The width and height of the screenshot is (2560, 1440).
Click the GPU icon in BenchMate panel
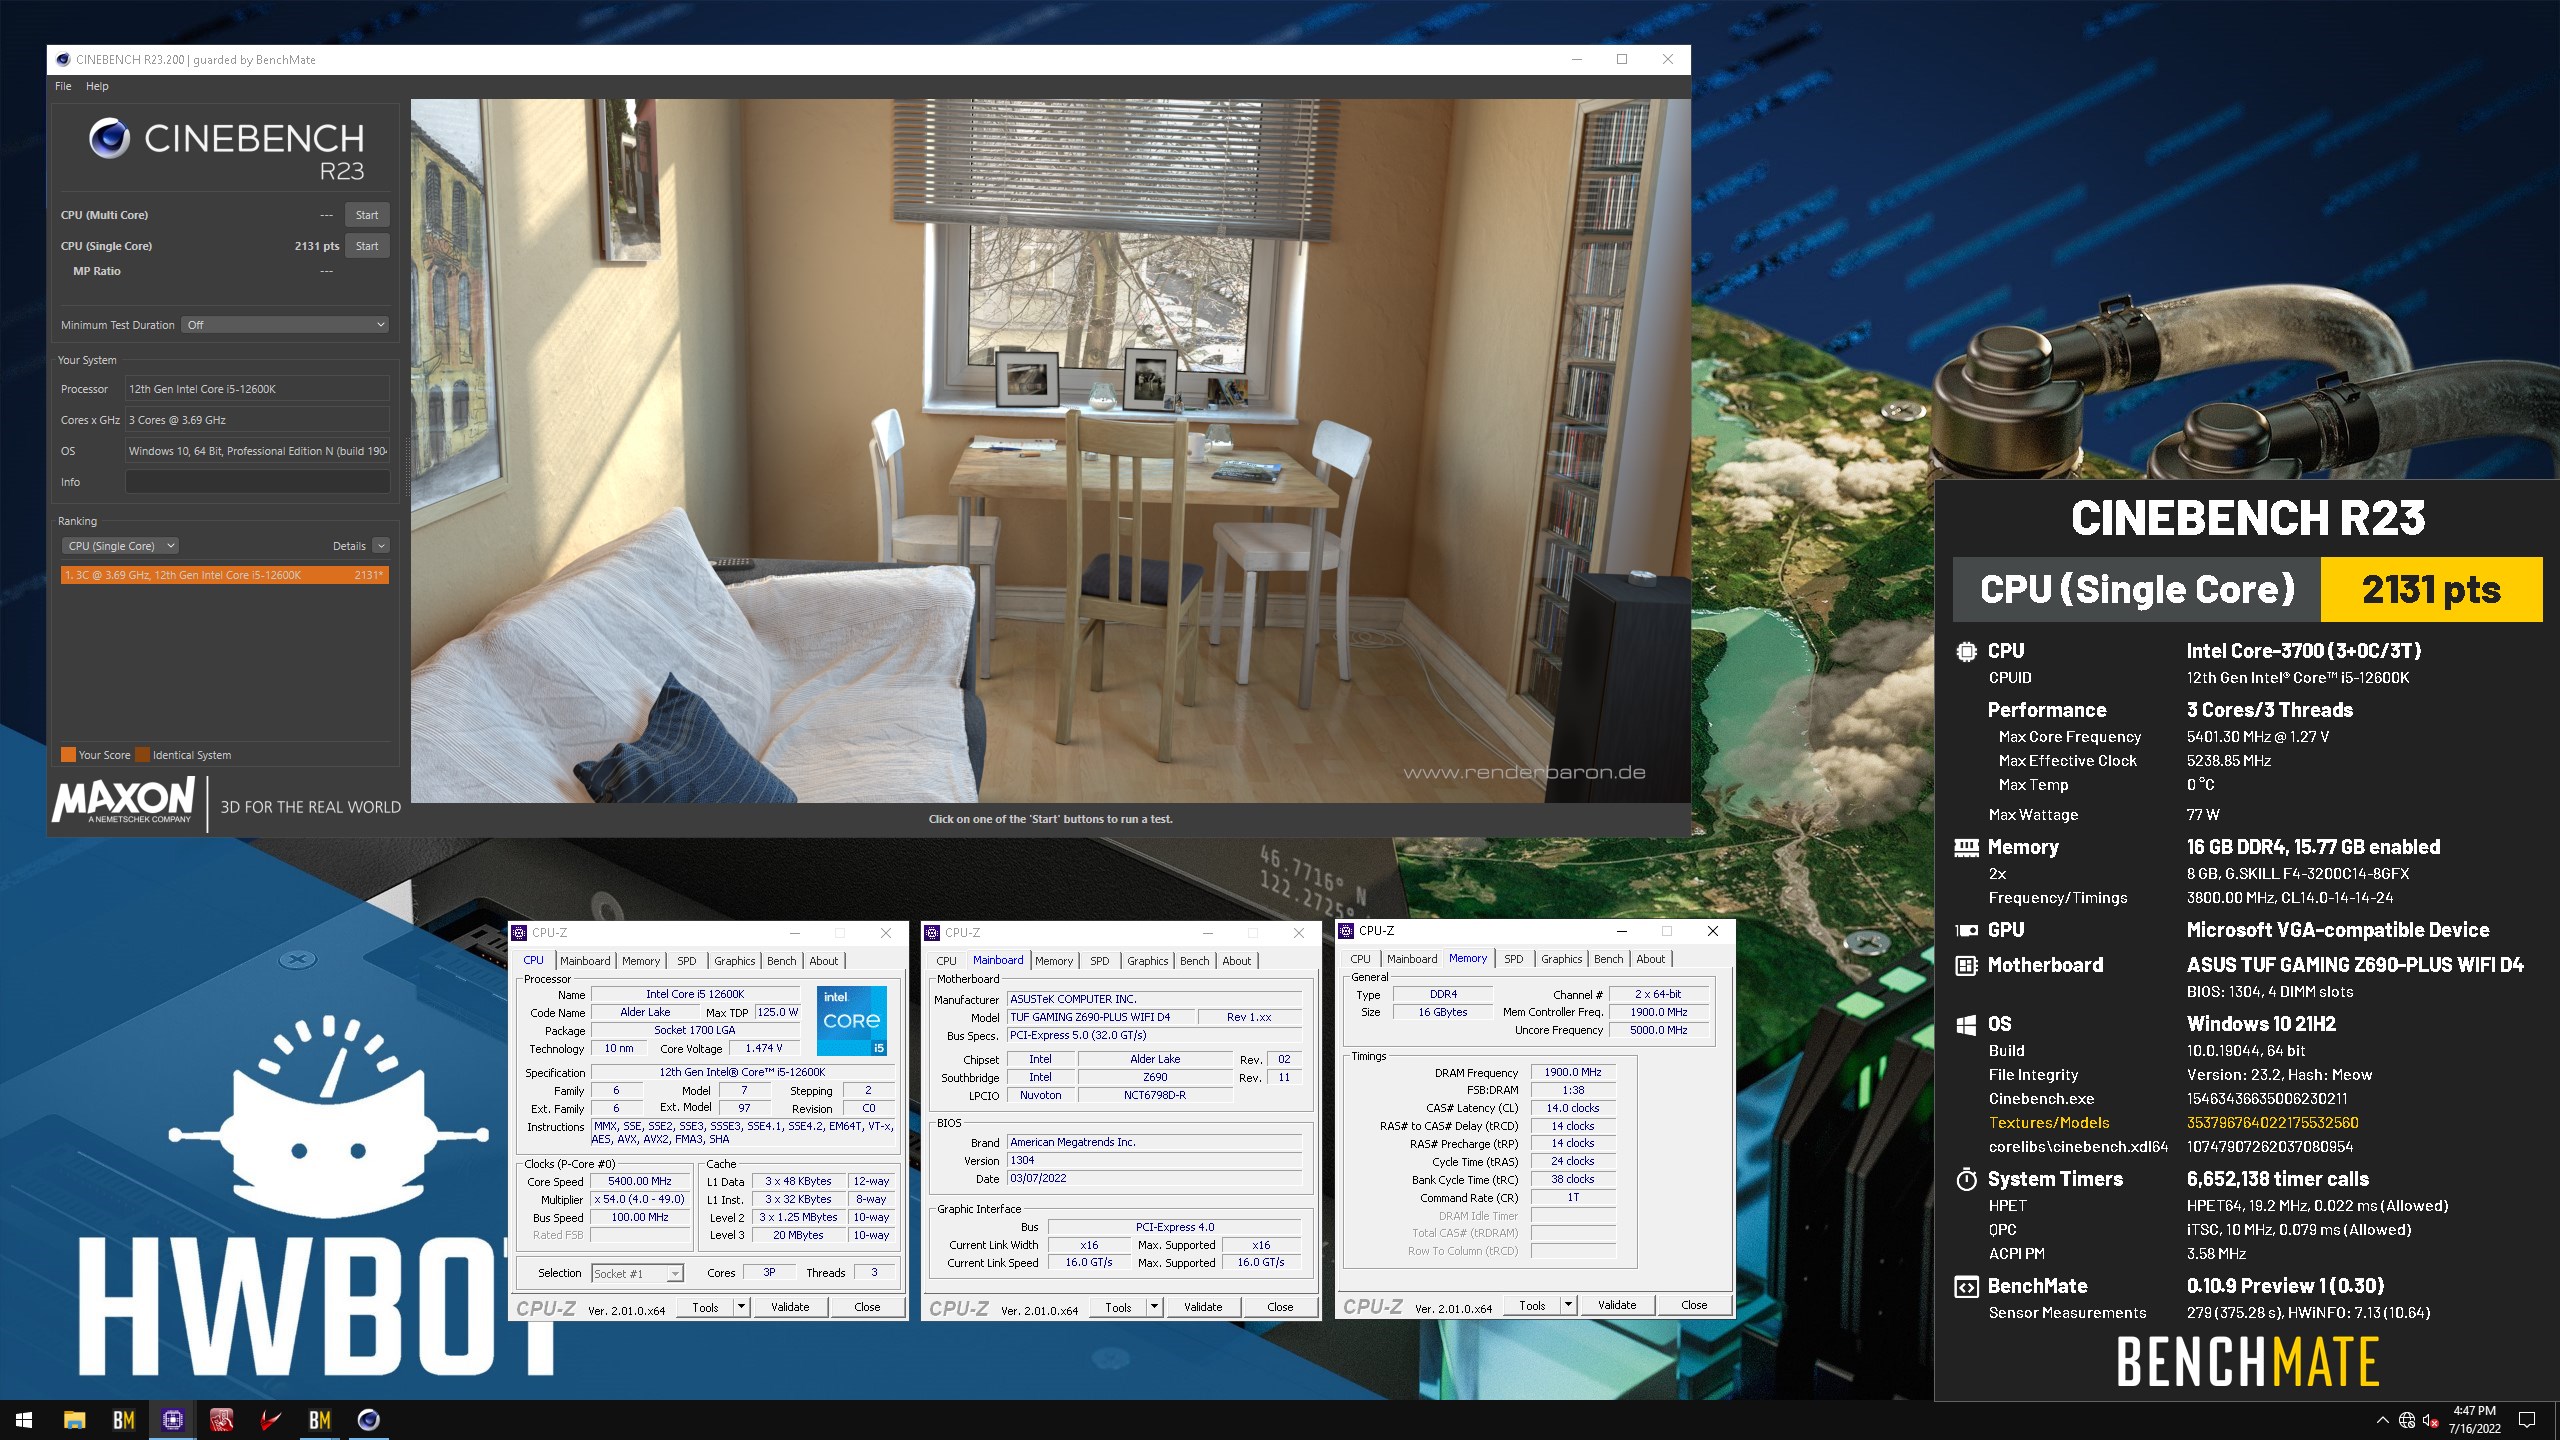click(1966, 930)
